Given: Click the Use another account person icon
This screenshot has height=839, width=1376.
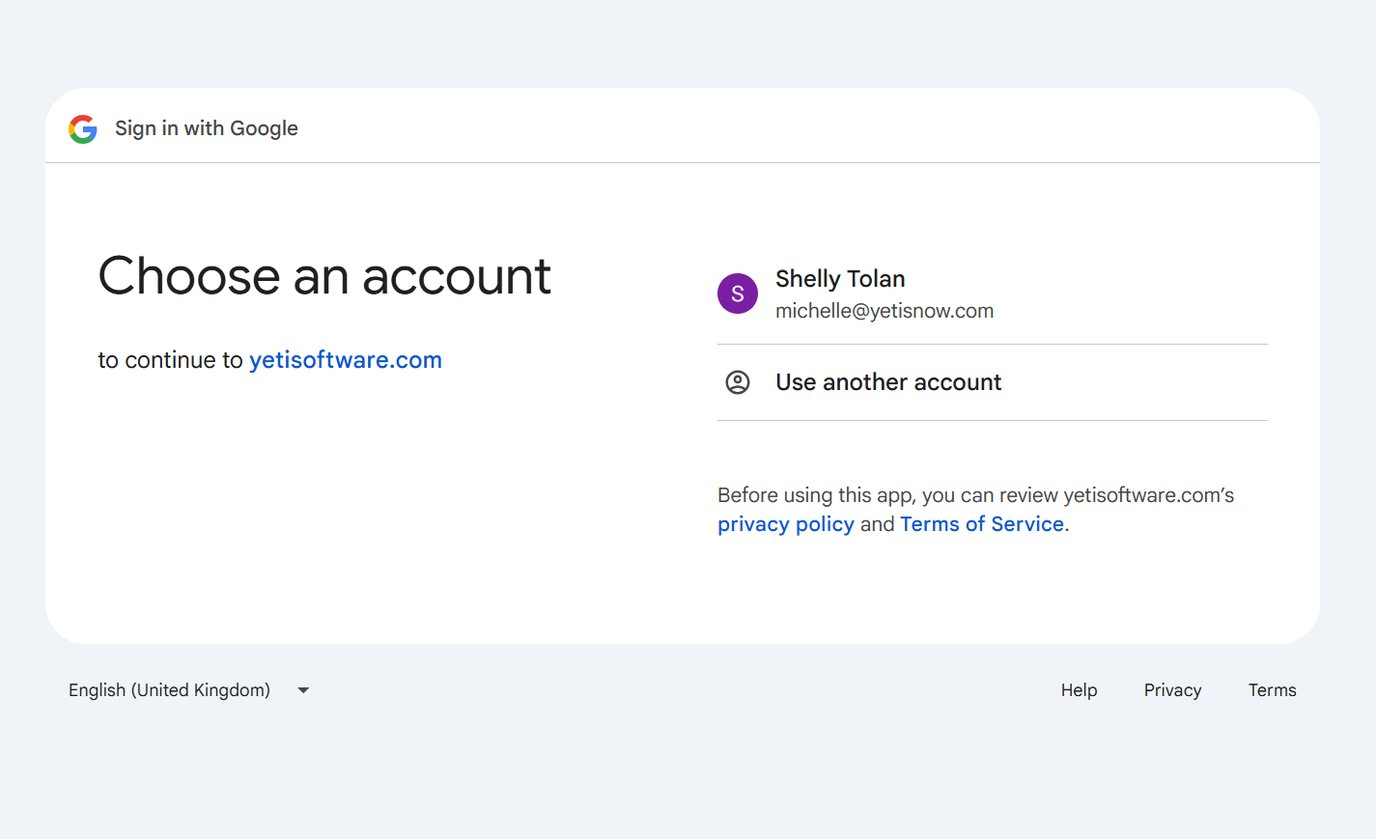Looking at the screenshot, I should (x=737, y=382).
